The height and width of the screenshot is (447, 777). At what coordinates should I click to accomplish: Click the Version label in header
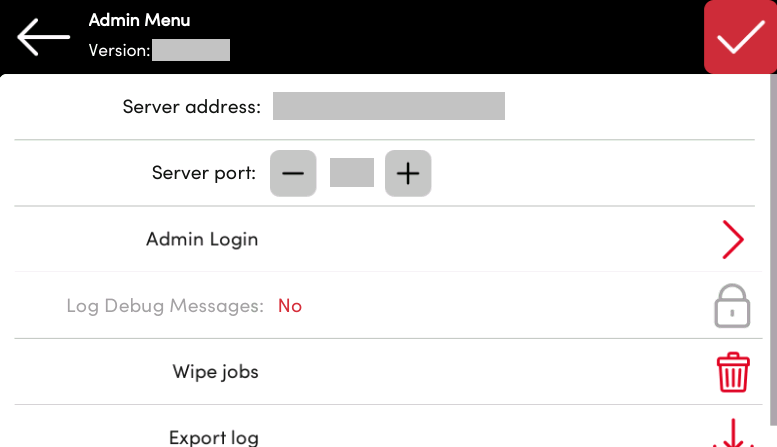click(119, 50)
